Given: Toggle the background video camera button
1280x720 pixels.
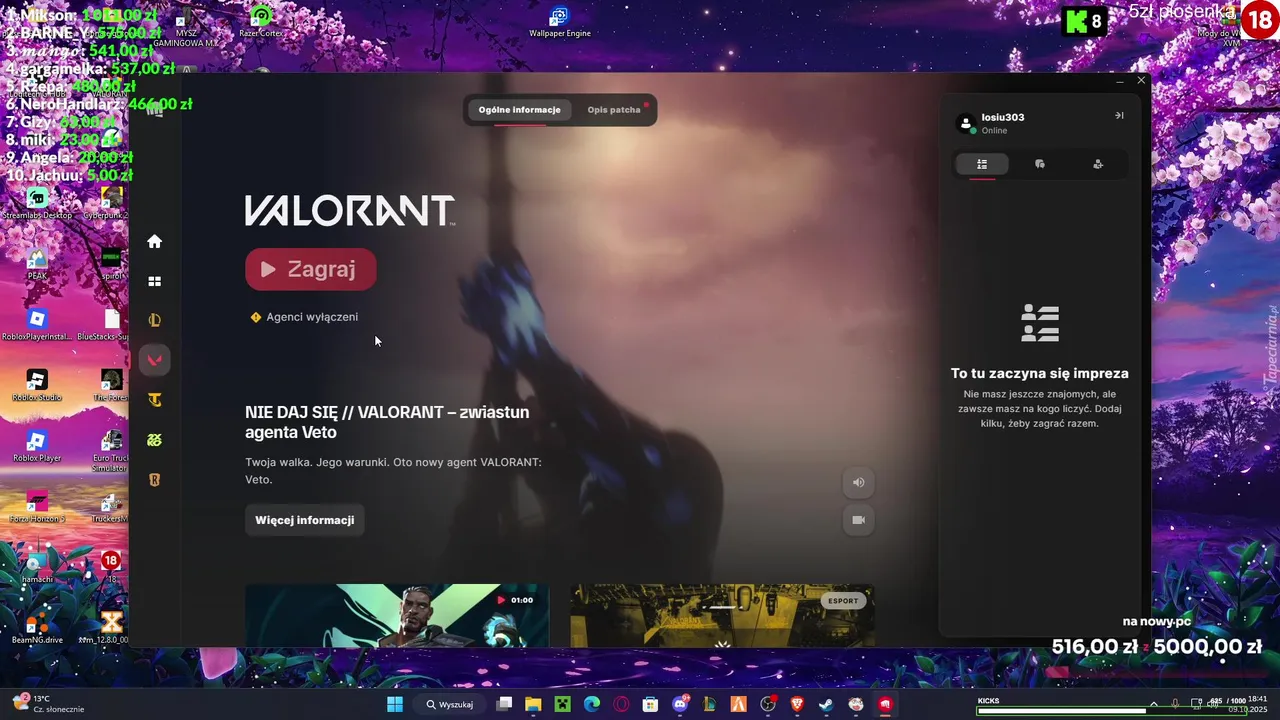Looking at the screenshot, I should pos(858,520).
